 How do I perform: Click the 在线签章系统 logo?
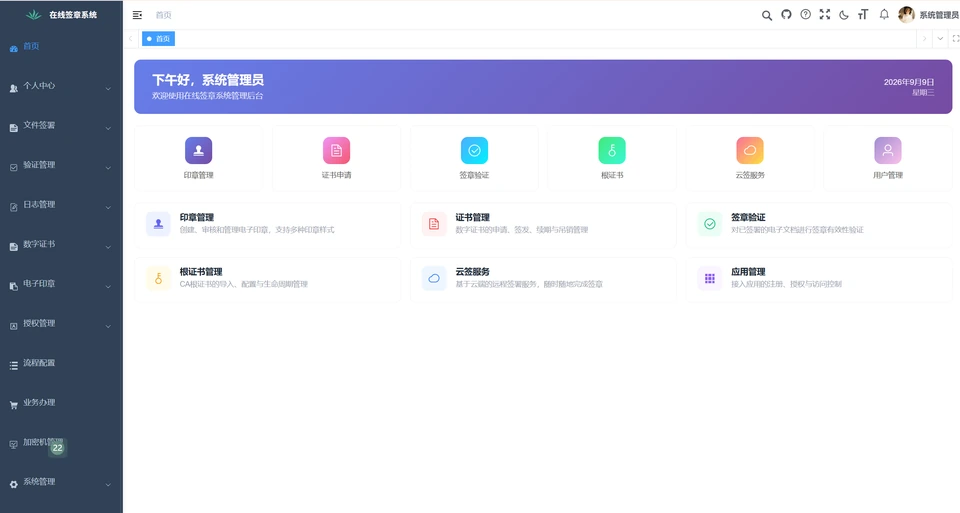(x=61, y=15)
